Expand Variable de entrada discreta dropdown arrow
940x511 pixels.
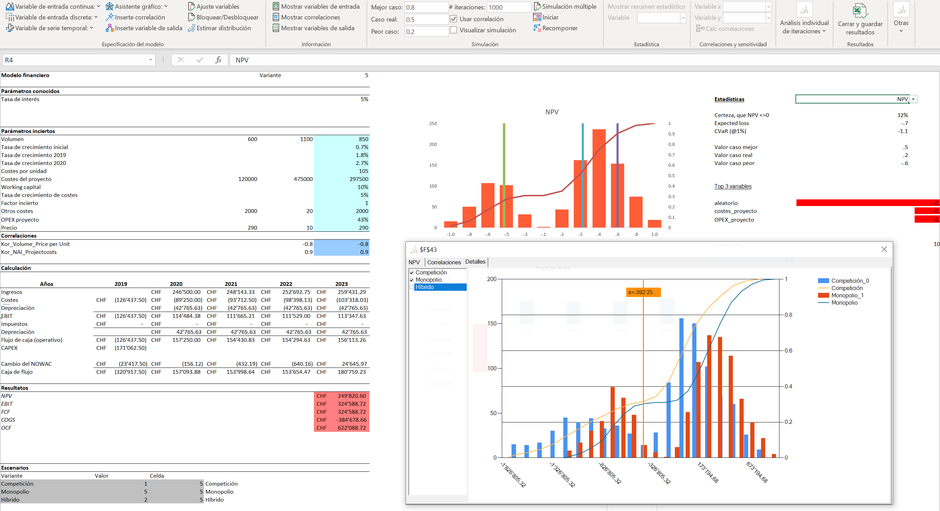(x=96, y=17)
